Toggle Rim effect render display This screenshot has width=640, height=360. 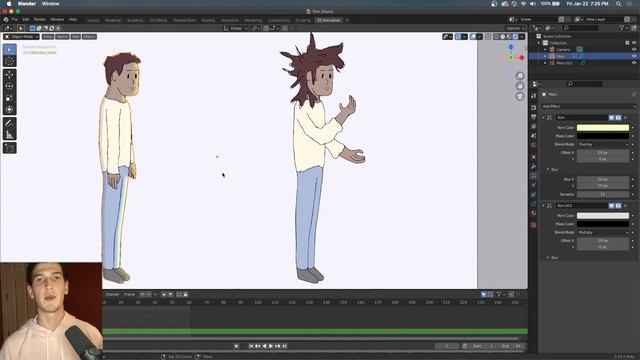[x=618, y=118]
